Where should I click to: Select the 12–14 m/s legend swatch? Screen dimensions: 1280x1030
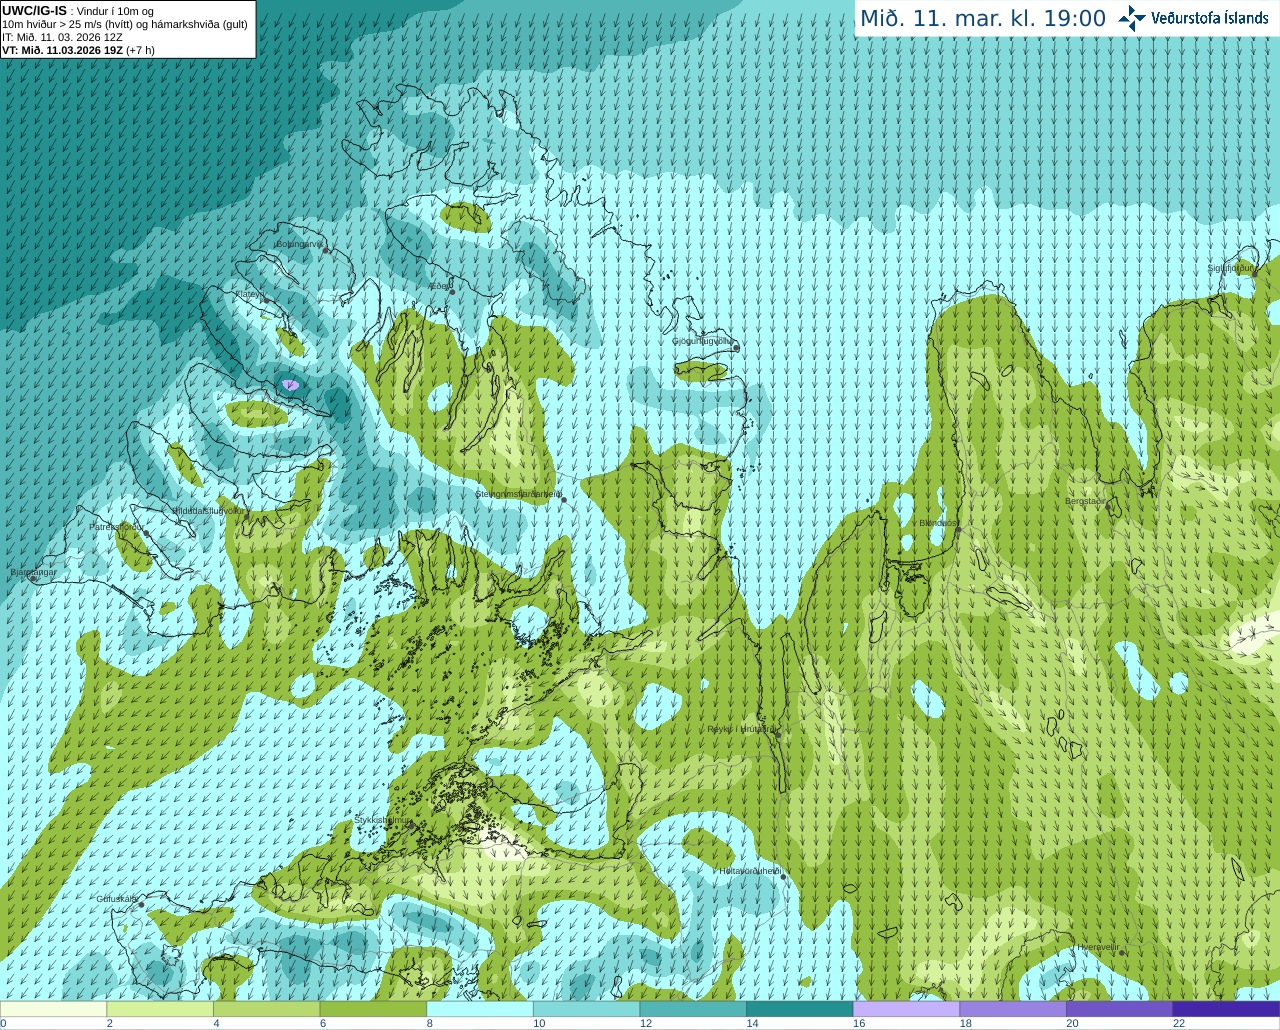tap(693, 1009)
